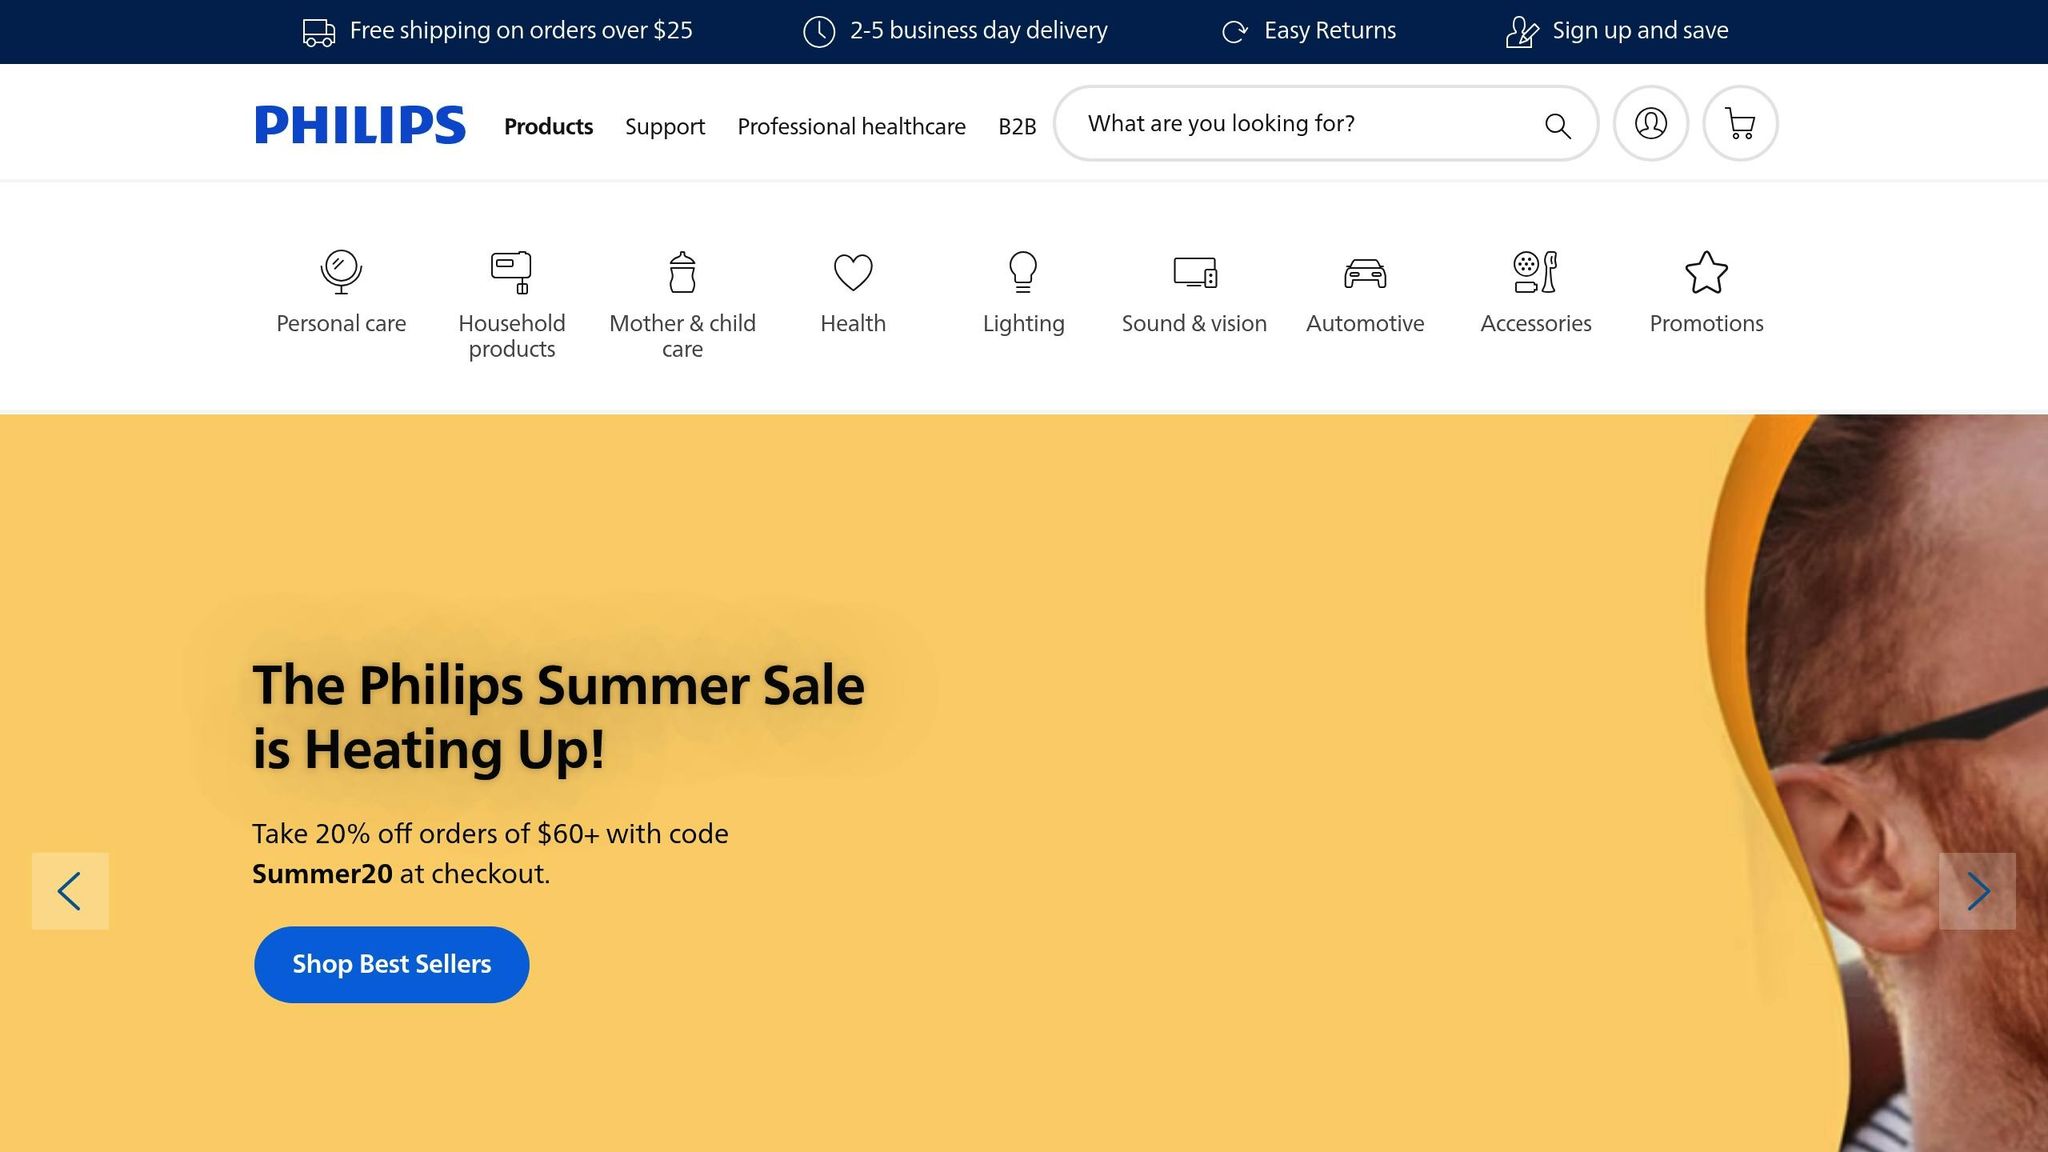This screenshot has width=2048, height=1152.
Task: Click the Mother & child care label
Action: click(682, 336)
